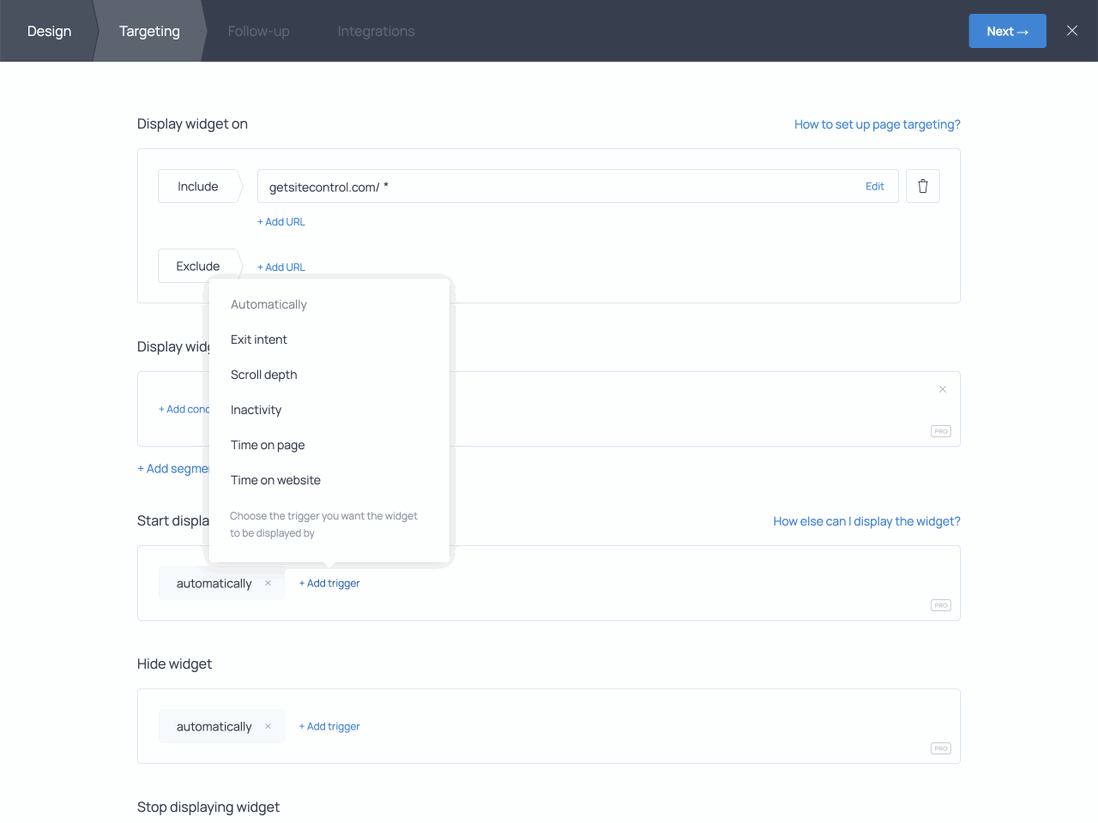
Task: Open Add trigger dropdown under Hide widget
Action: click(x=329, y=727)
